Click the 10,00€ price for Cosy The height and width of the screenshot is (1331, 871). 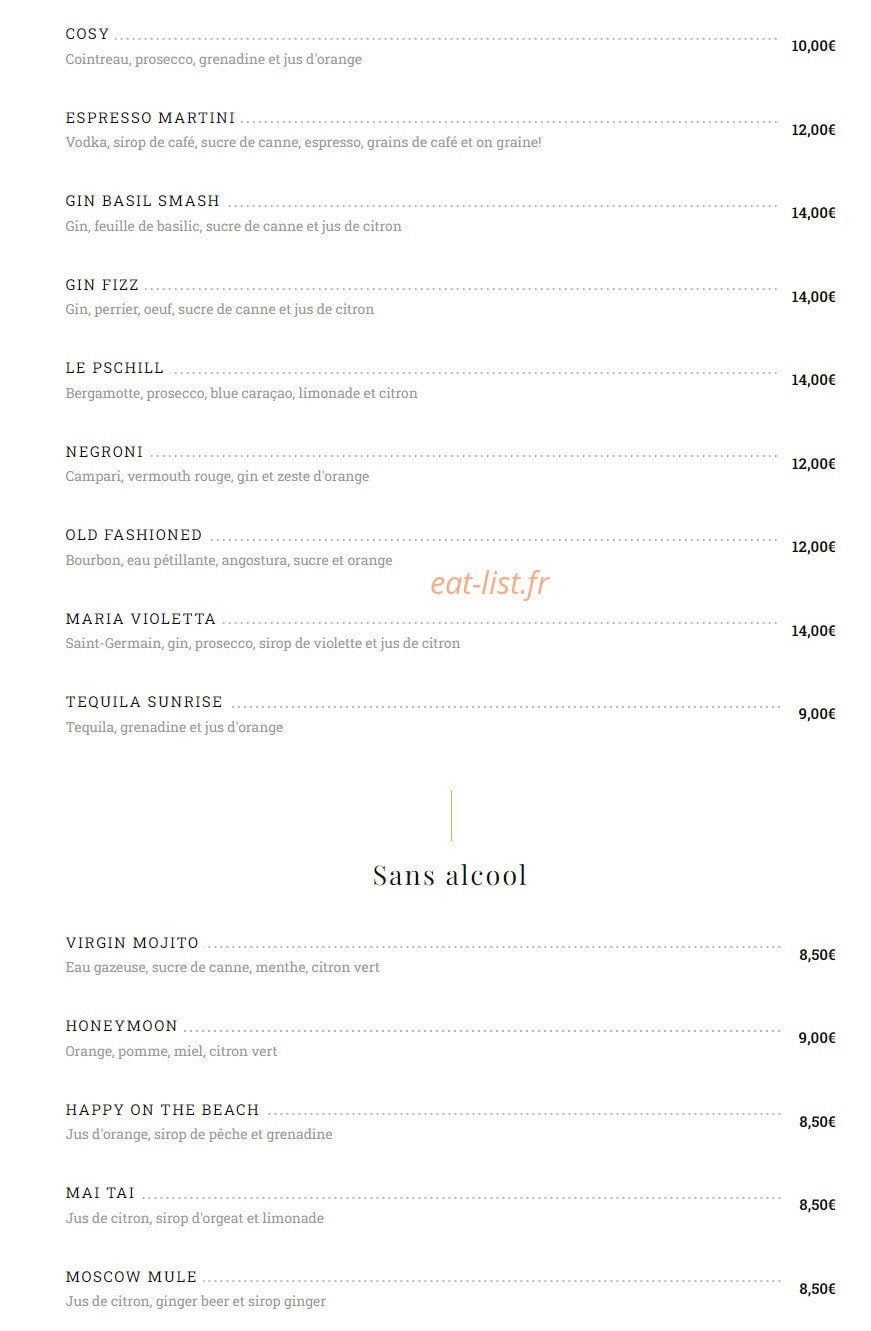click(813, 46)
